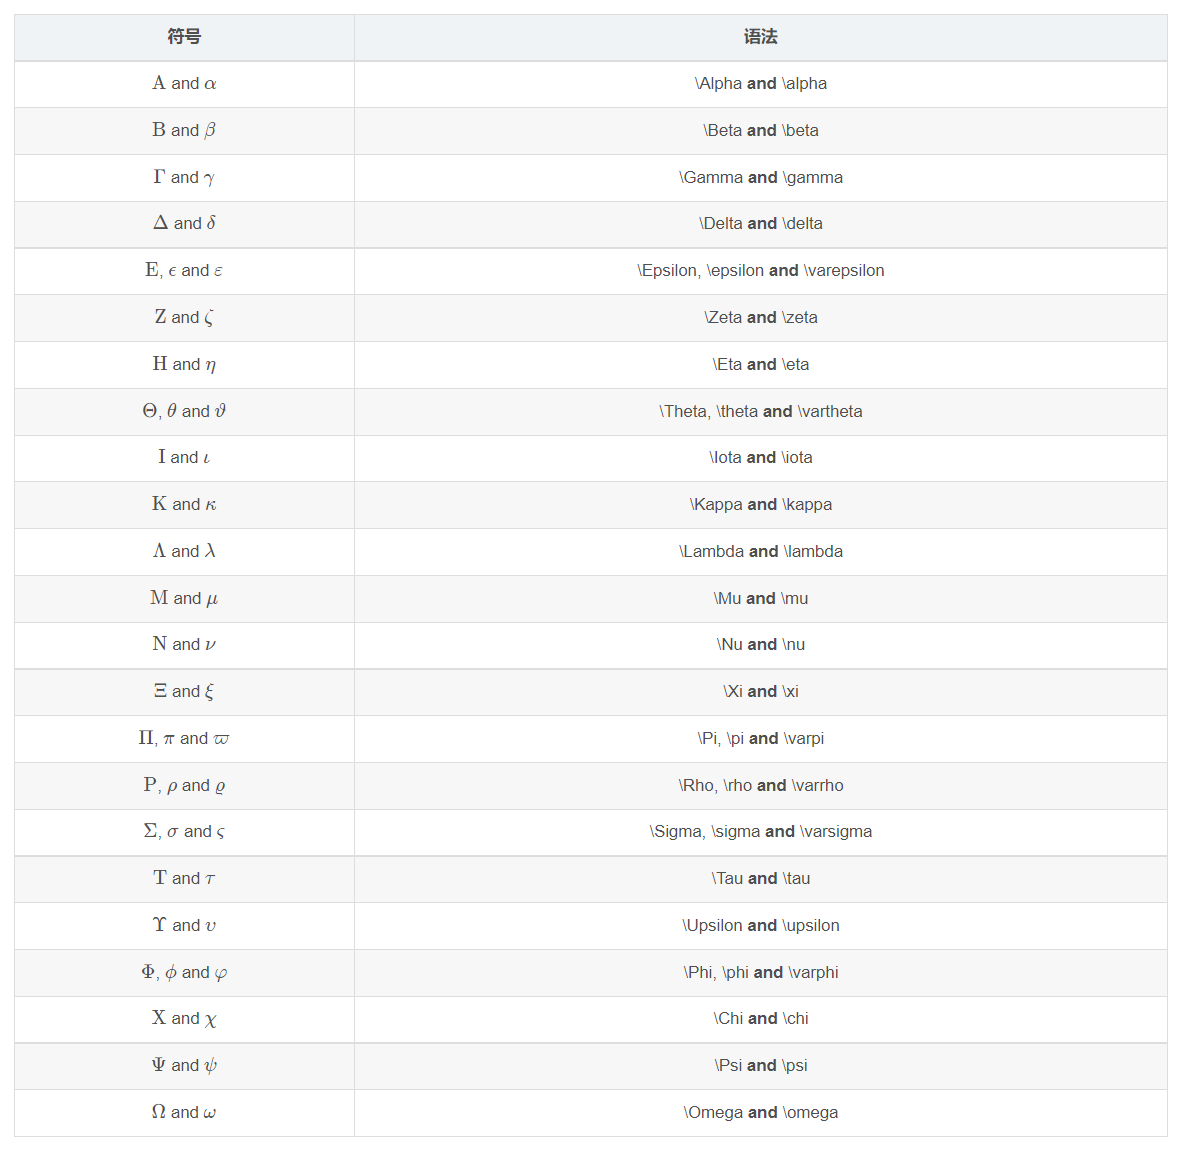Select the M and μ symbol cell

[184, 598]
